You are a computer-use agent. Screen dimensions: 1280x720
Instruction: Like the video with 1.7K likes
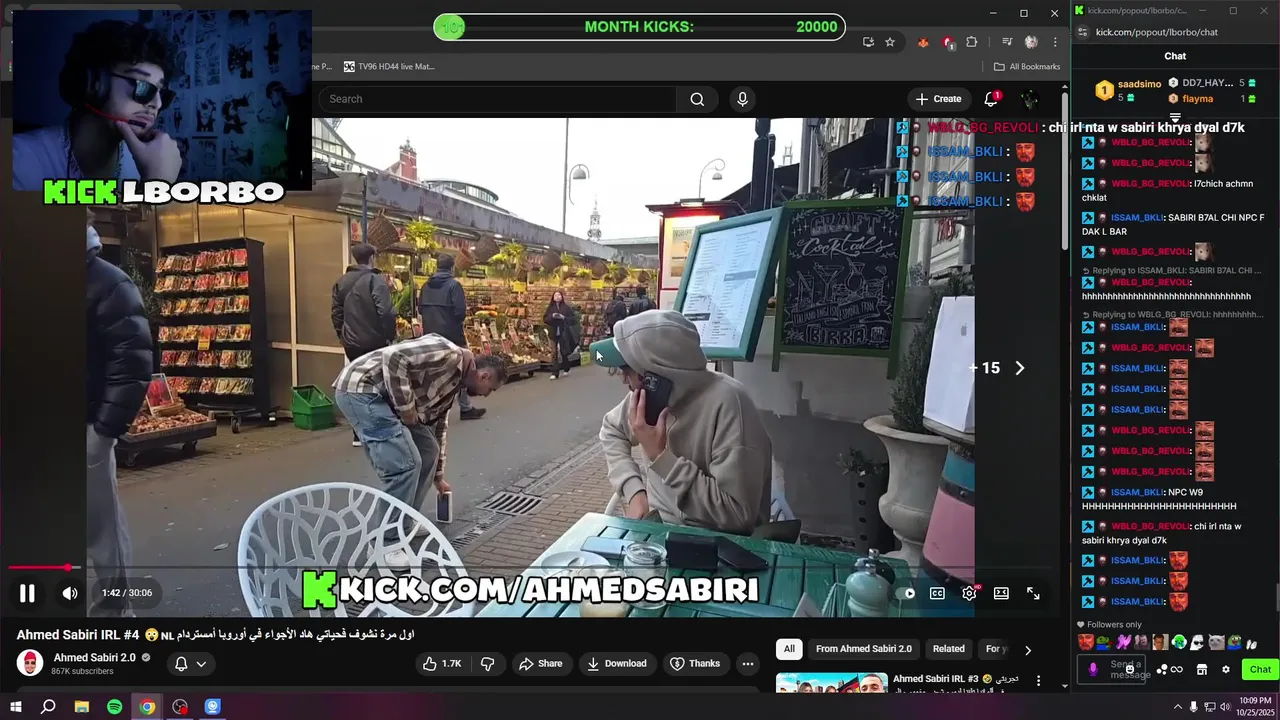pyautogui.click(x=442, y=663)
